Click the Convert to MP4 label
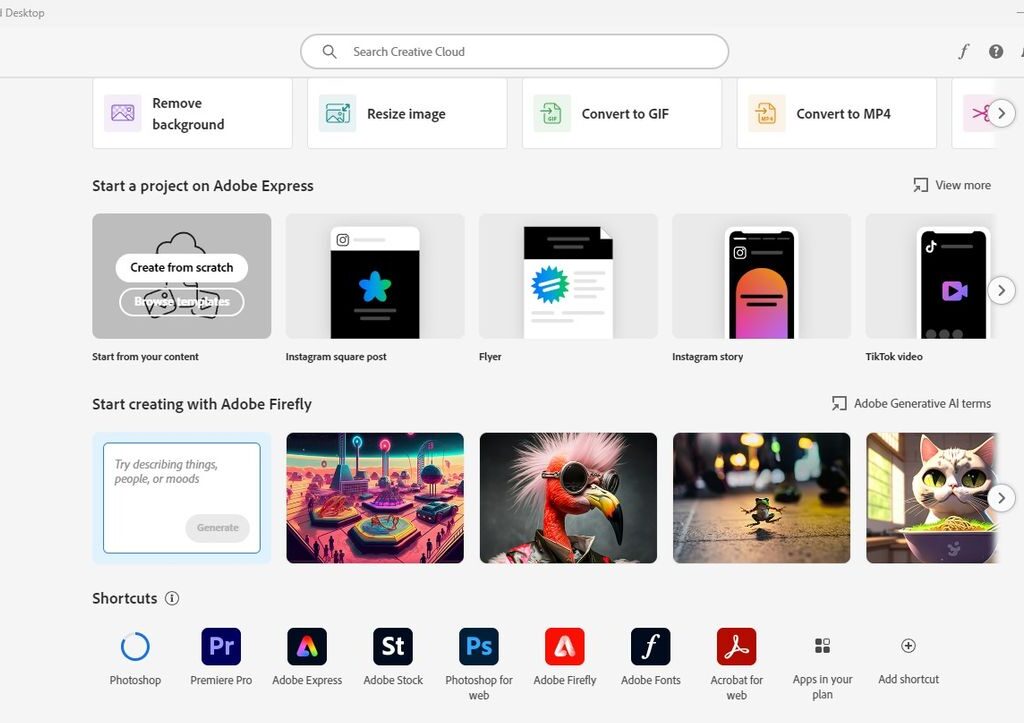Viewport: 1024px width, 723px height. click(x=843, y=114)
